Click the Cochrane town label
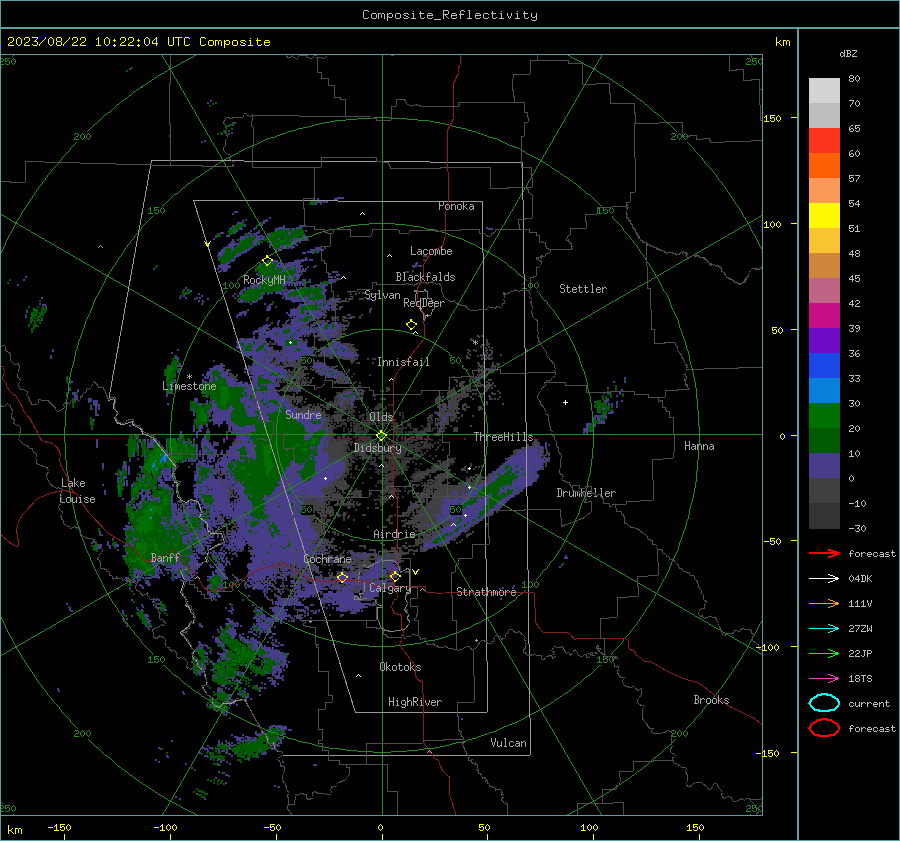Screen dimensions: 900x841 (327, 559)
